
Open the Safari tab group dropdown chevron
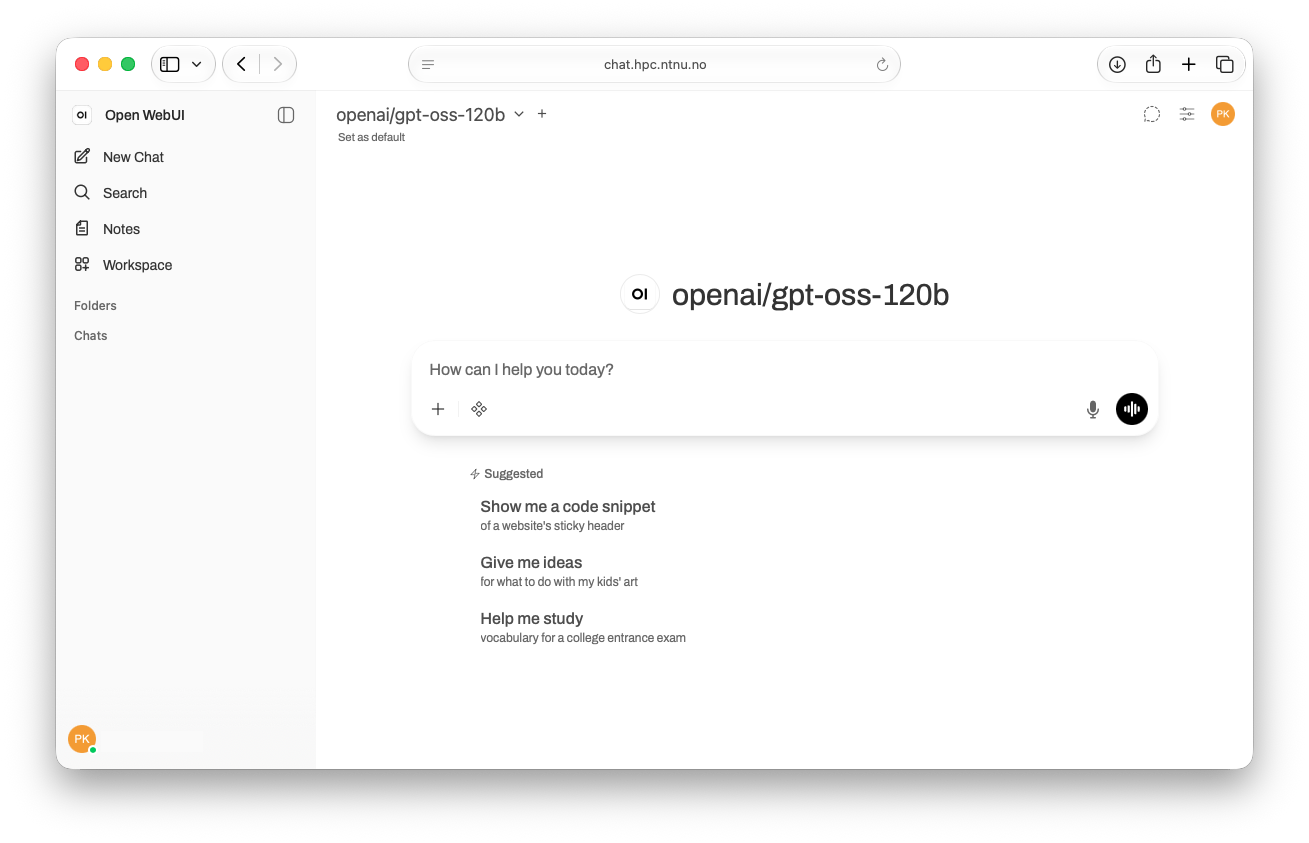pyautogui.click(x=197, y=64)
